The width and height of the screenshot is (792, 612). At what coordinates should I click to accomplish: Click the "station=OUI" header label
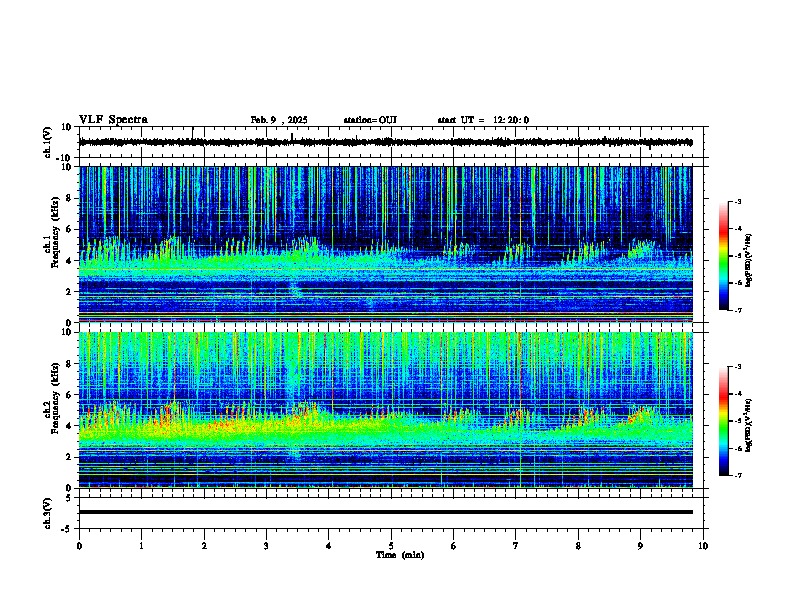(x=370, y=120)
